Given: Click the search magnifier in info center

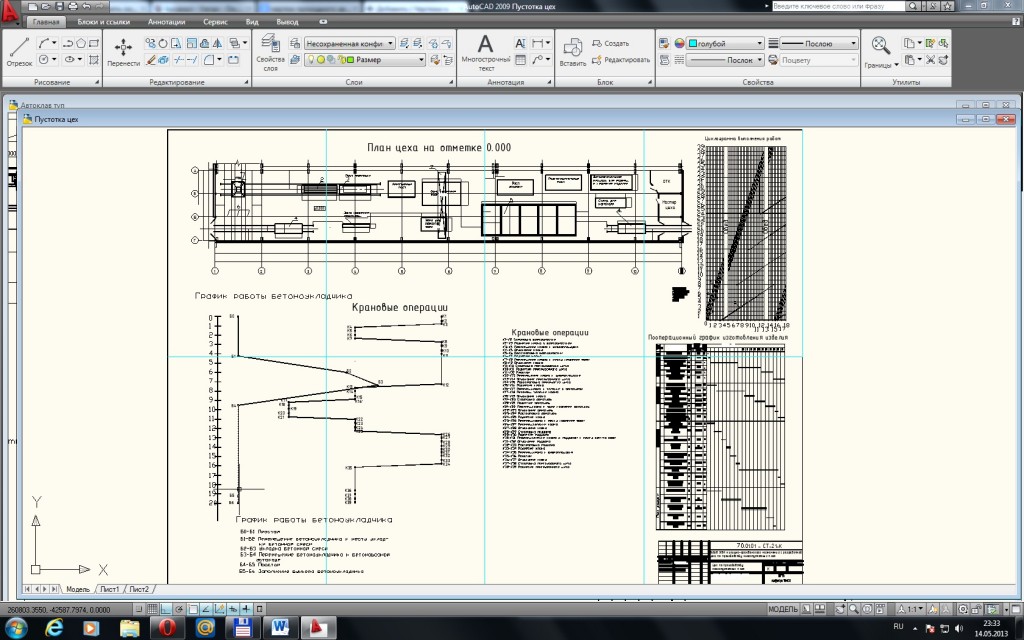Looking at the screenshot, I should click(x=912, y=6).
